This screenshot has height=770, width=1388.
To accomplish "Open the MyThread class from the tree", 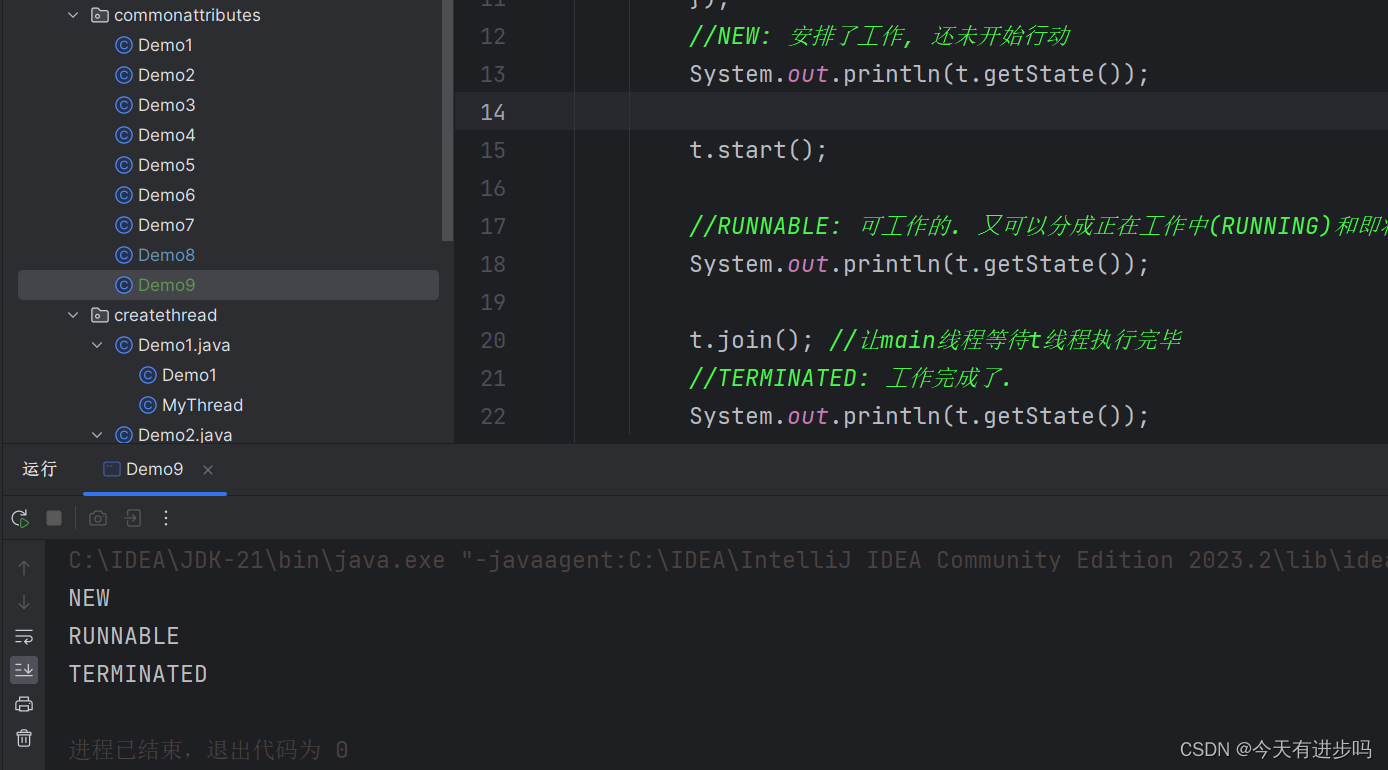I will (x=202, y=404).
